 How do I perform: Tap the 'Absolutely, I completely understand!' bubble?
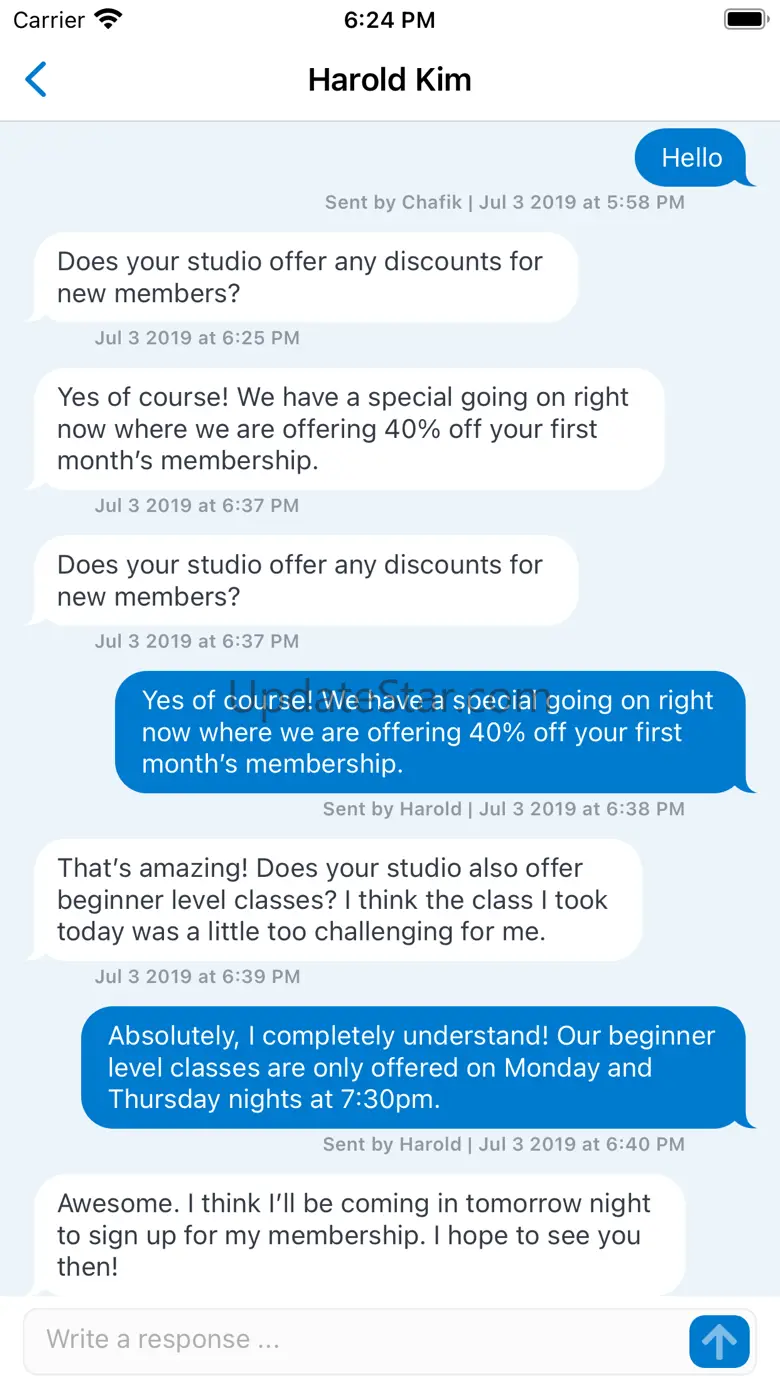[x=413, y=1067]
